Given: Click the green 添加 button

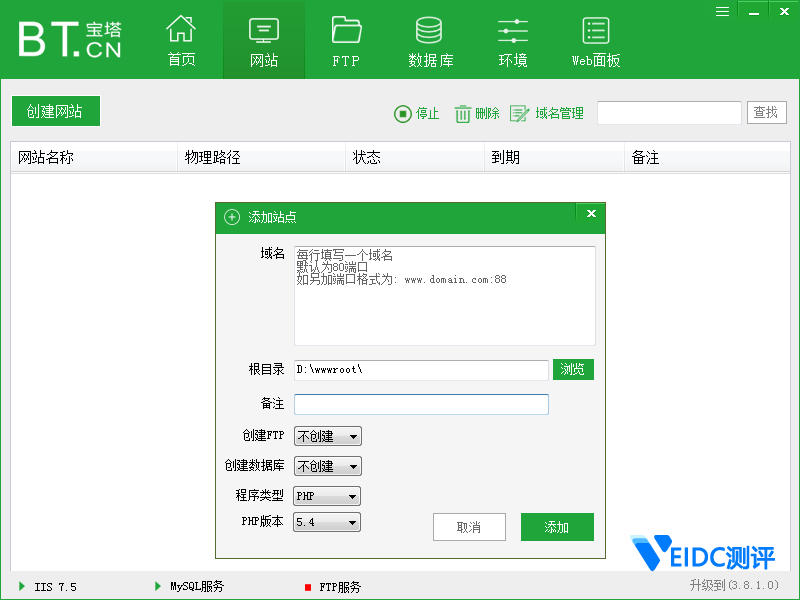Looking at the screenshot, I should (557, 527).
